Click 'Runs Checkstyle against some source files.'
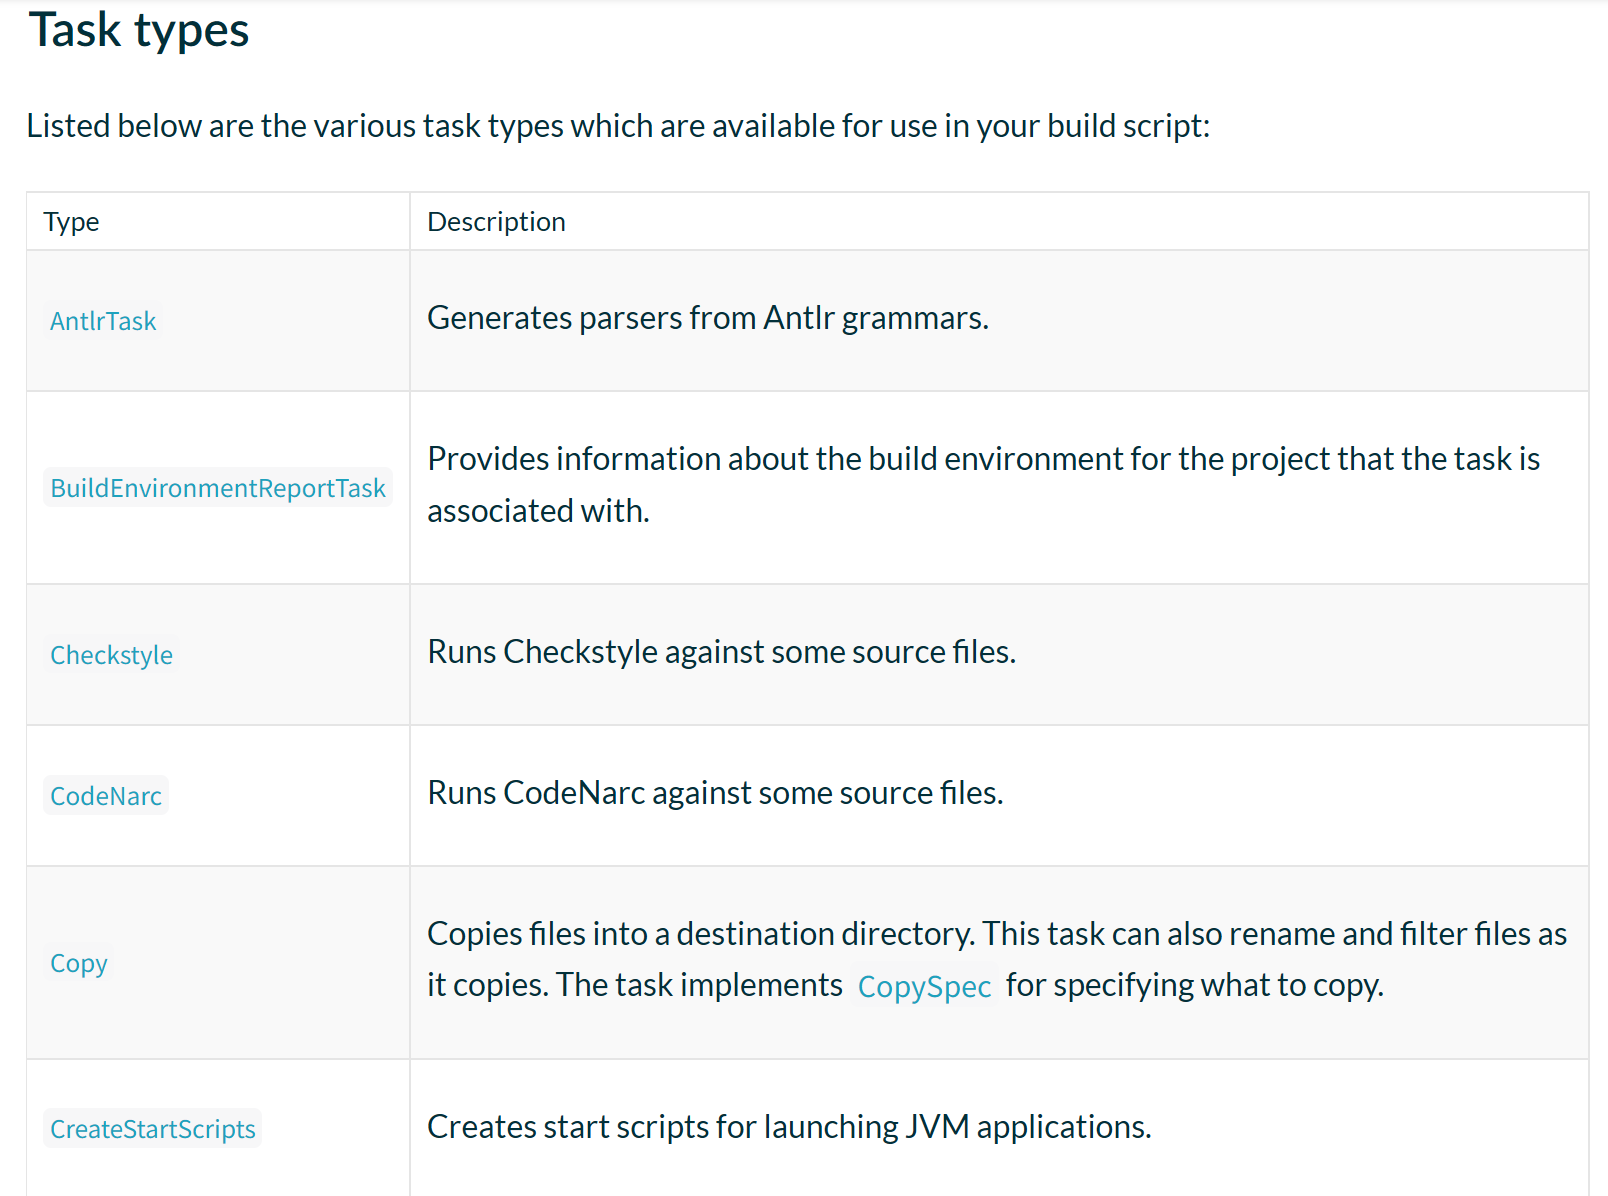This screenshot has width=1608, height=1196. [721, 652]
